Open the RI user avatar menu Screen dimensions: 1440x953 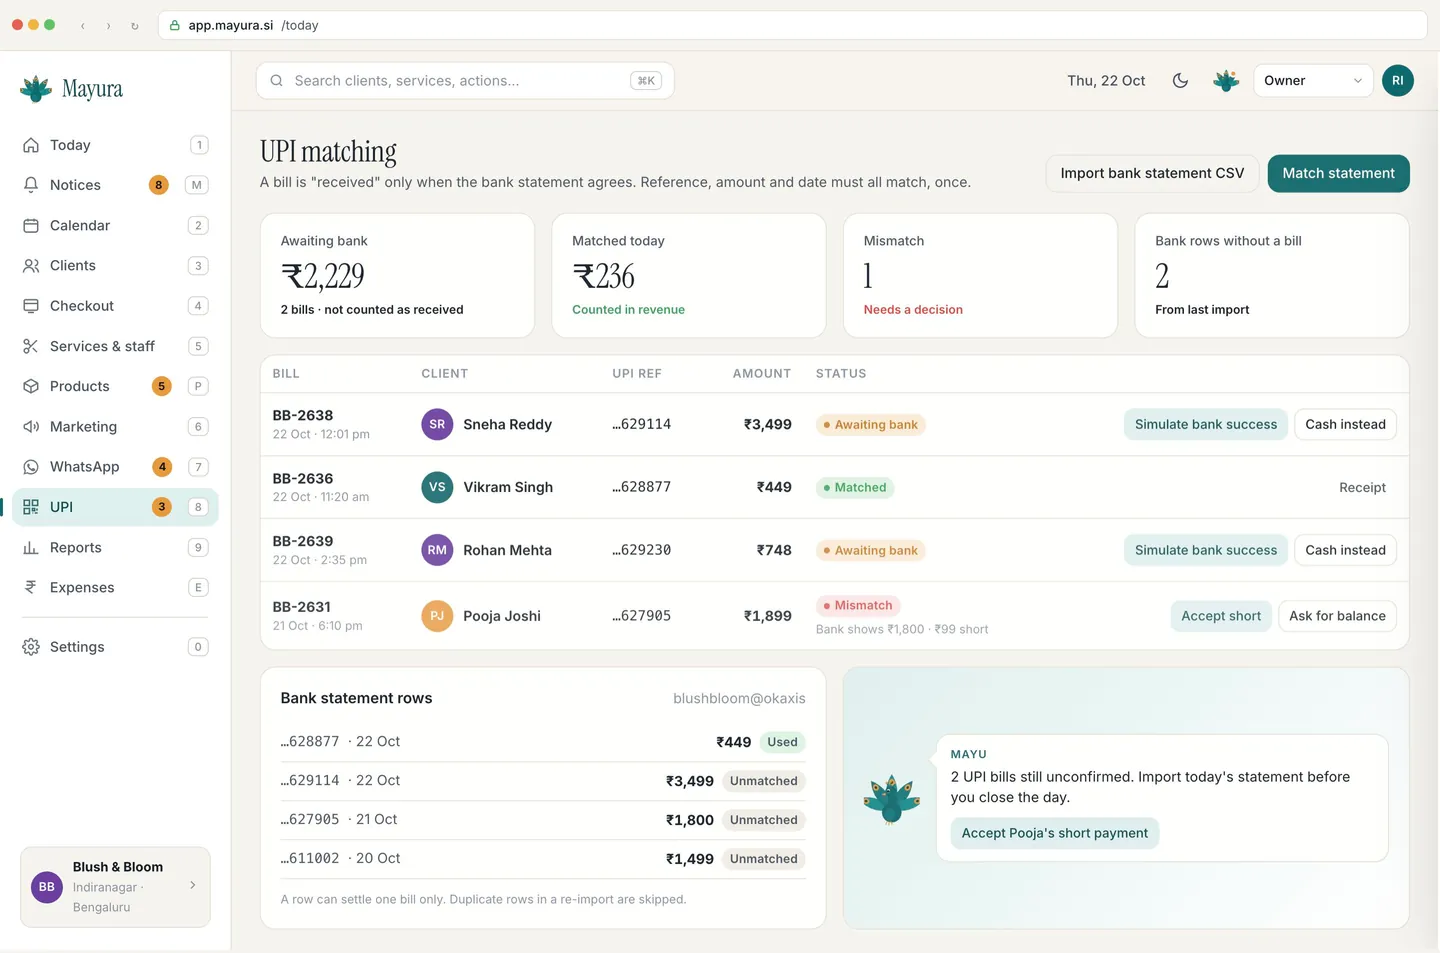pos(1397,81)
